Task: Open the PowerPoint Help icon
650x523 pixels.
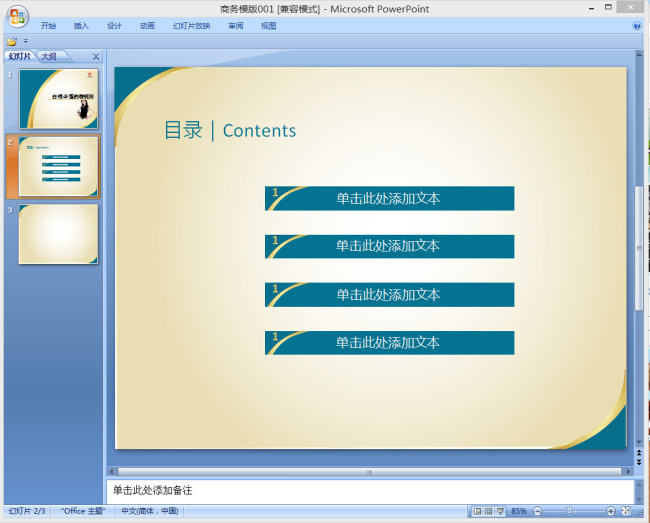Action: 637,26
